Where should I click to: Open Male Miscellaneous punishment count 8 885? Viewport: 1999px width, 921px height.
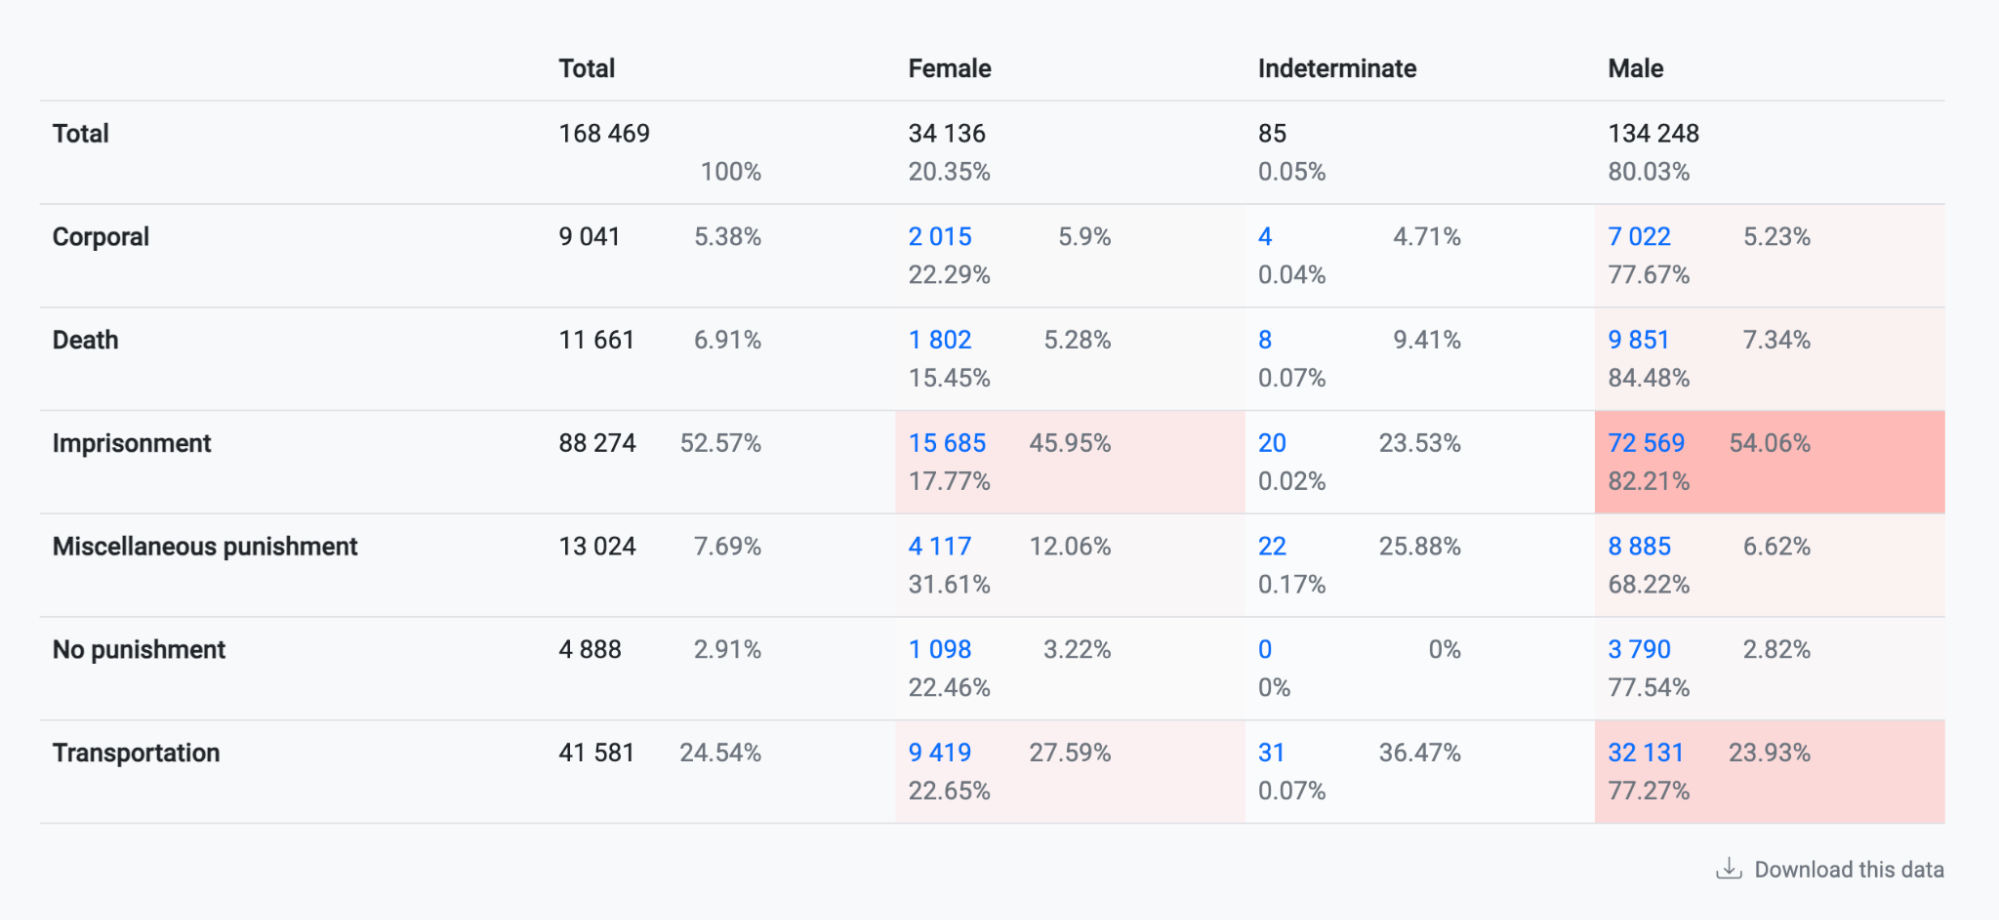point(1639,546)
